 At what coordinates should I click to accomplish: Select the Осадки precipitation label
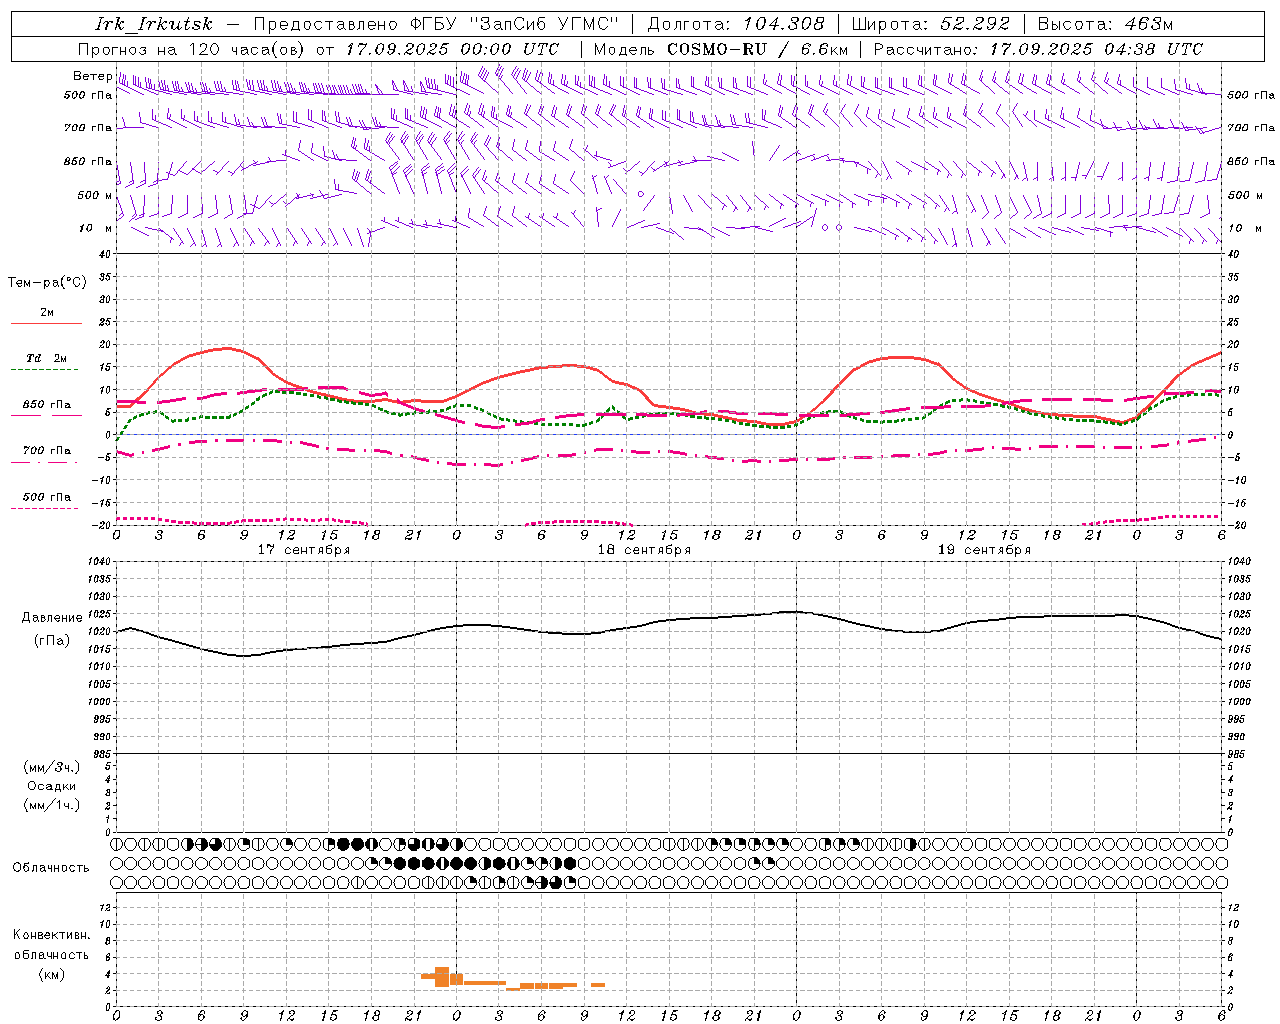(52, 786)
